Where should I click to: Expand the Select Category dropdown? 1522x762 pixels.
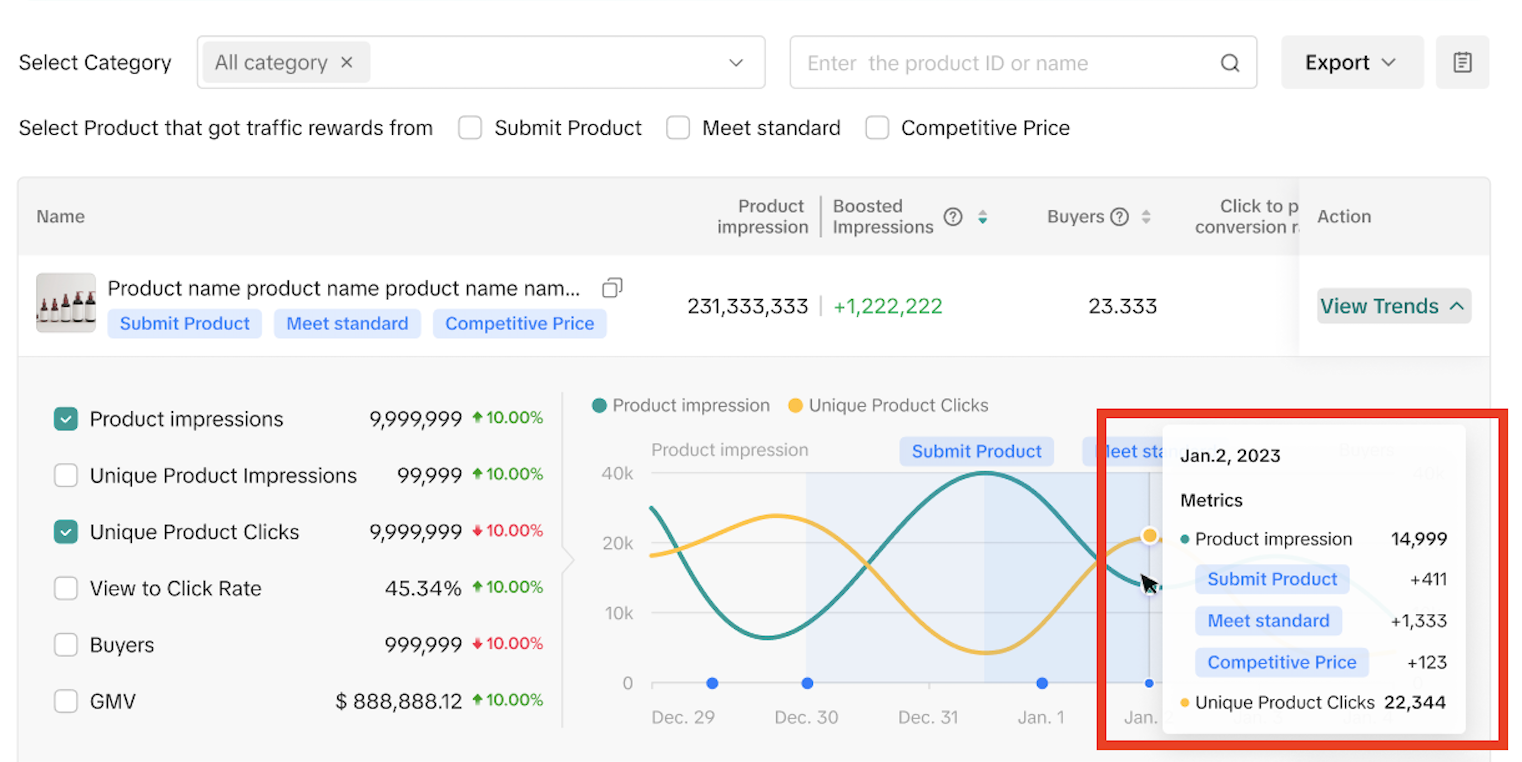736,63
